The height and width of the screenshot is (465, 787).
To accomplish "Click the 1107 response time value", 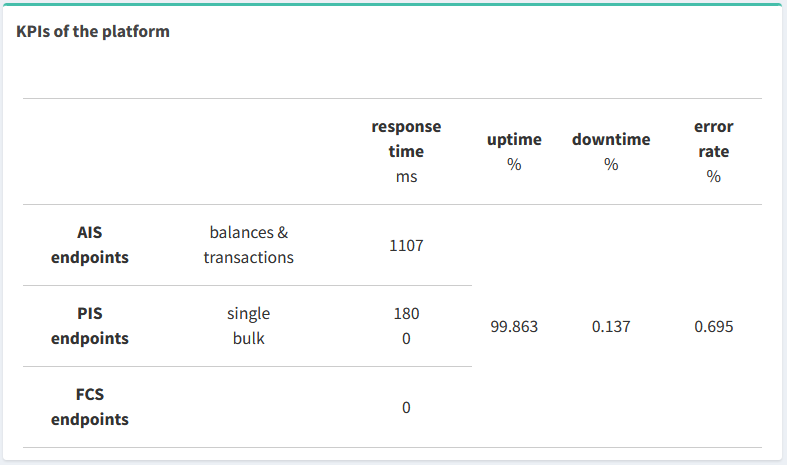I will [406, 246].
